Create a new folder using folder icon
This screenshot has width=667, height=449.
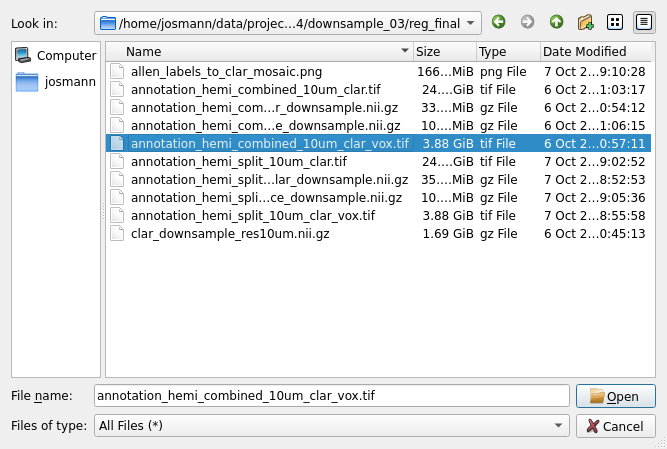(586, 22)
